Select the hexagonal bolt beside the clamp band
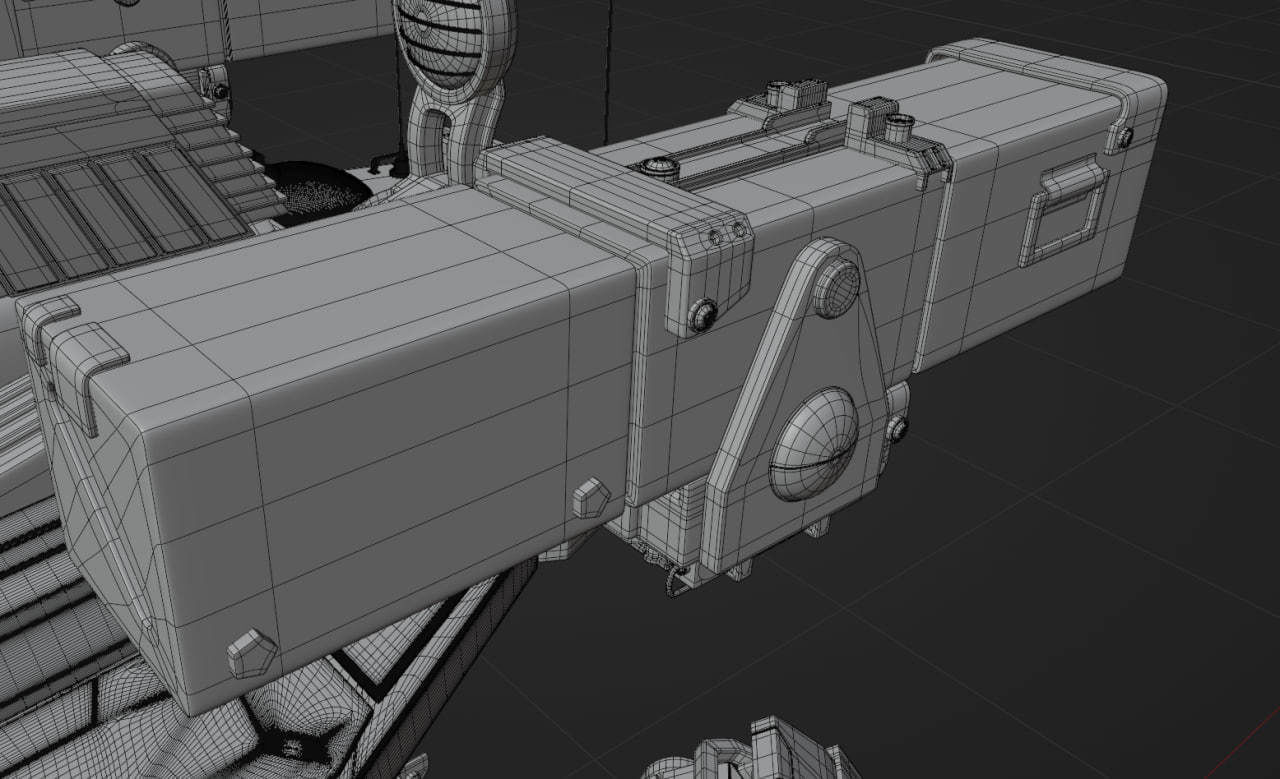 pyautogui.click(x=590, y=497)
